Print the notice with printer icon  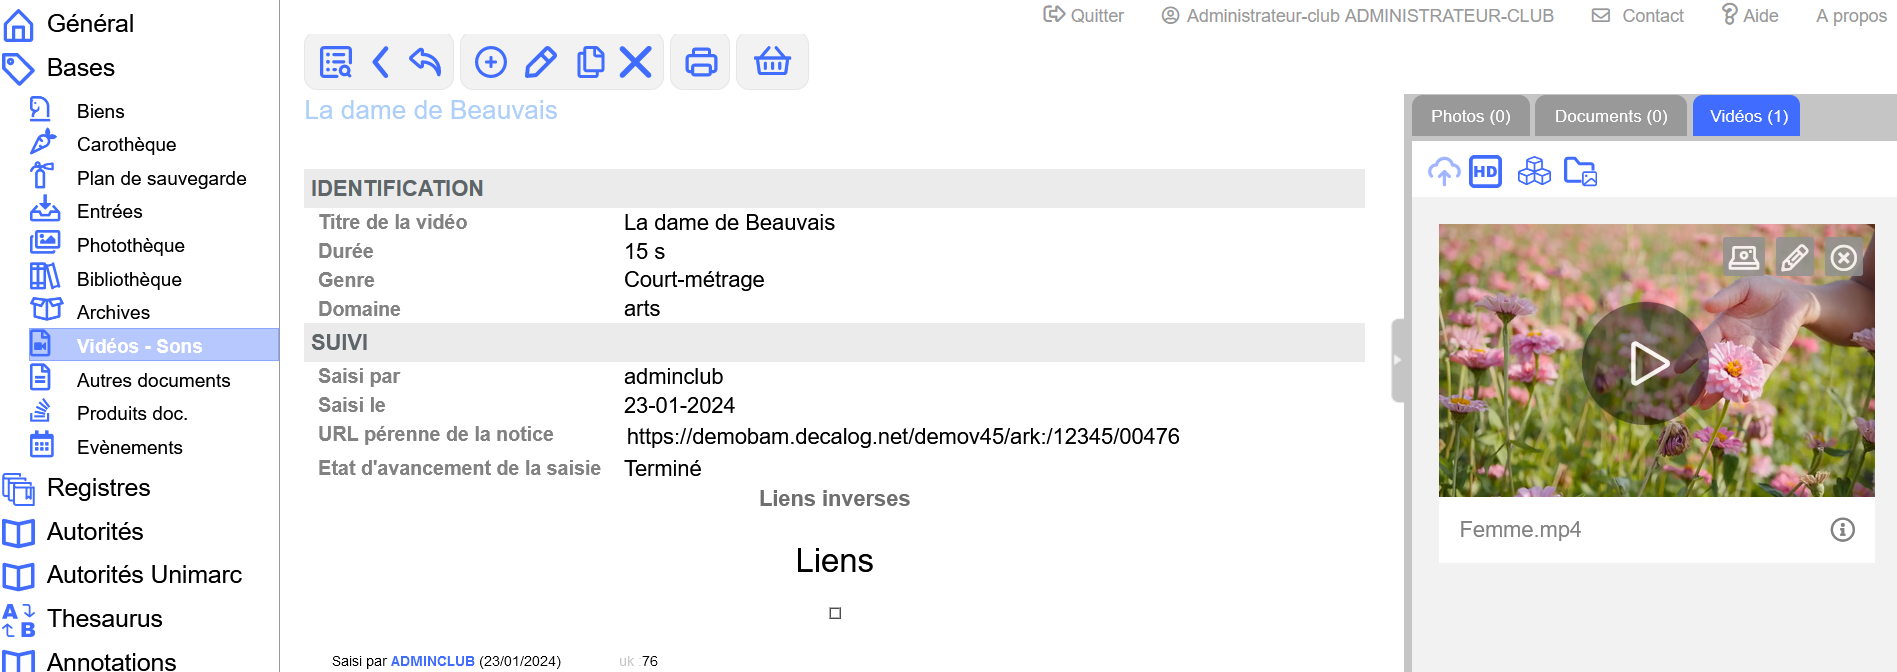(x=701, y=62)
